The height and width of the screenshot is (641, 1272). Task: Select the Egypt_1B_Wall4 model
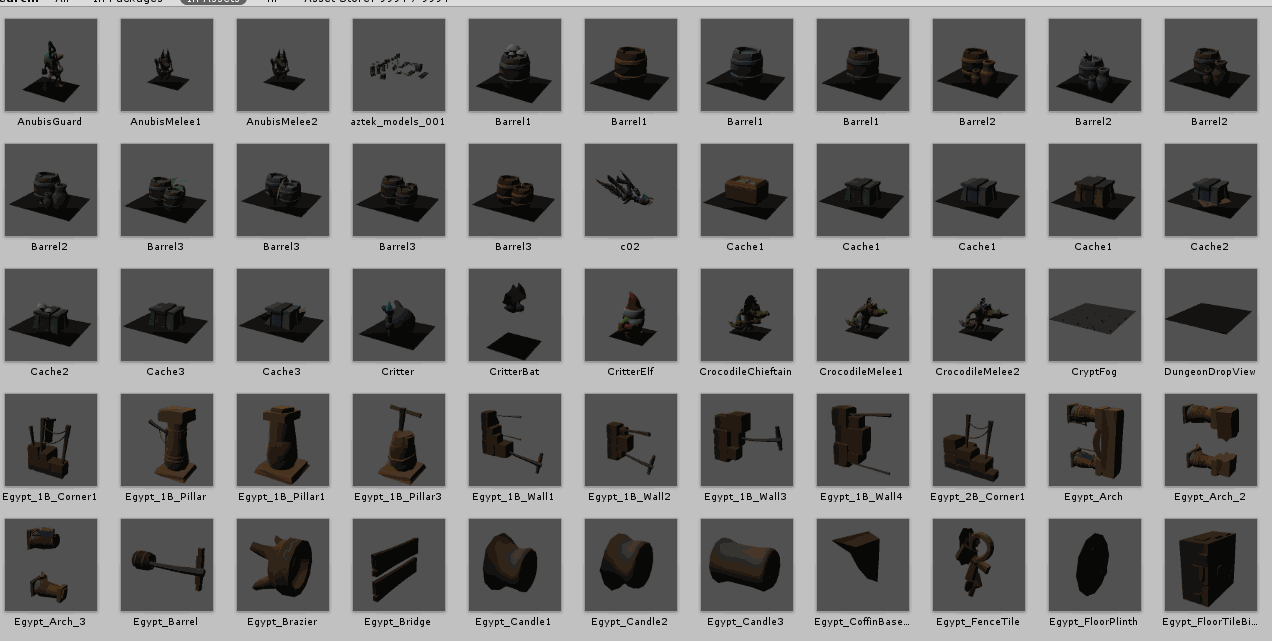pos(863,440)
